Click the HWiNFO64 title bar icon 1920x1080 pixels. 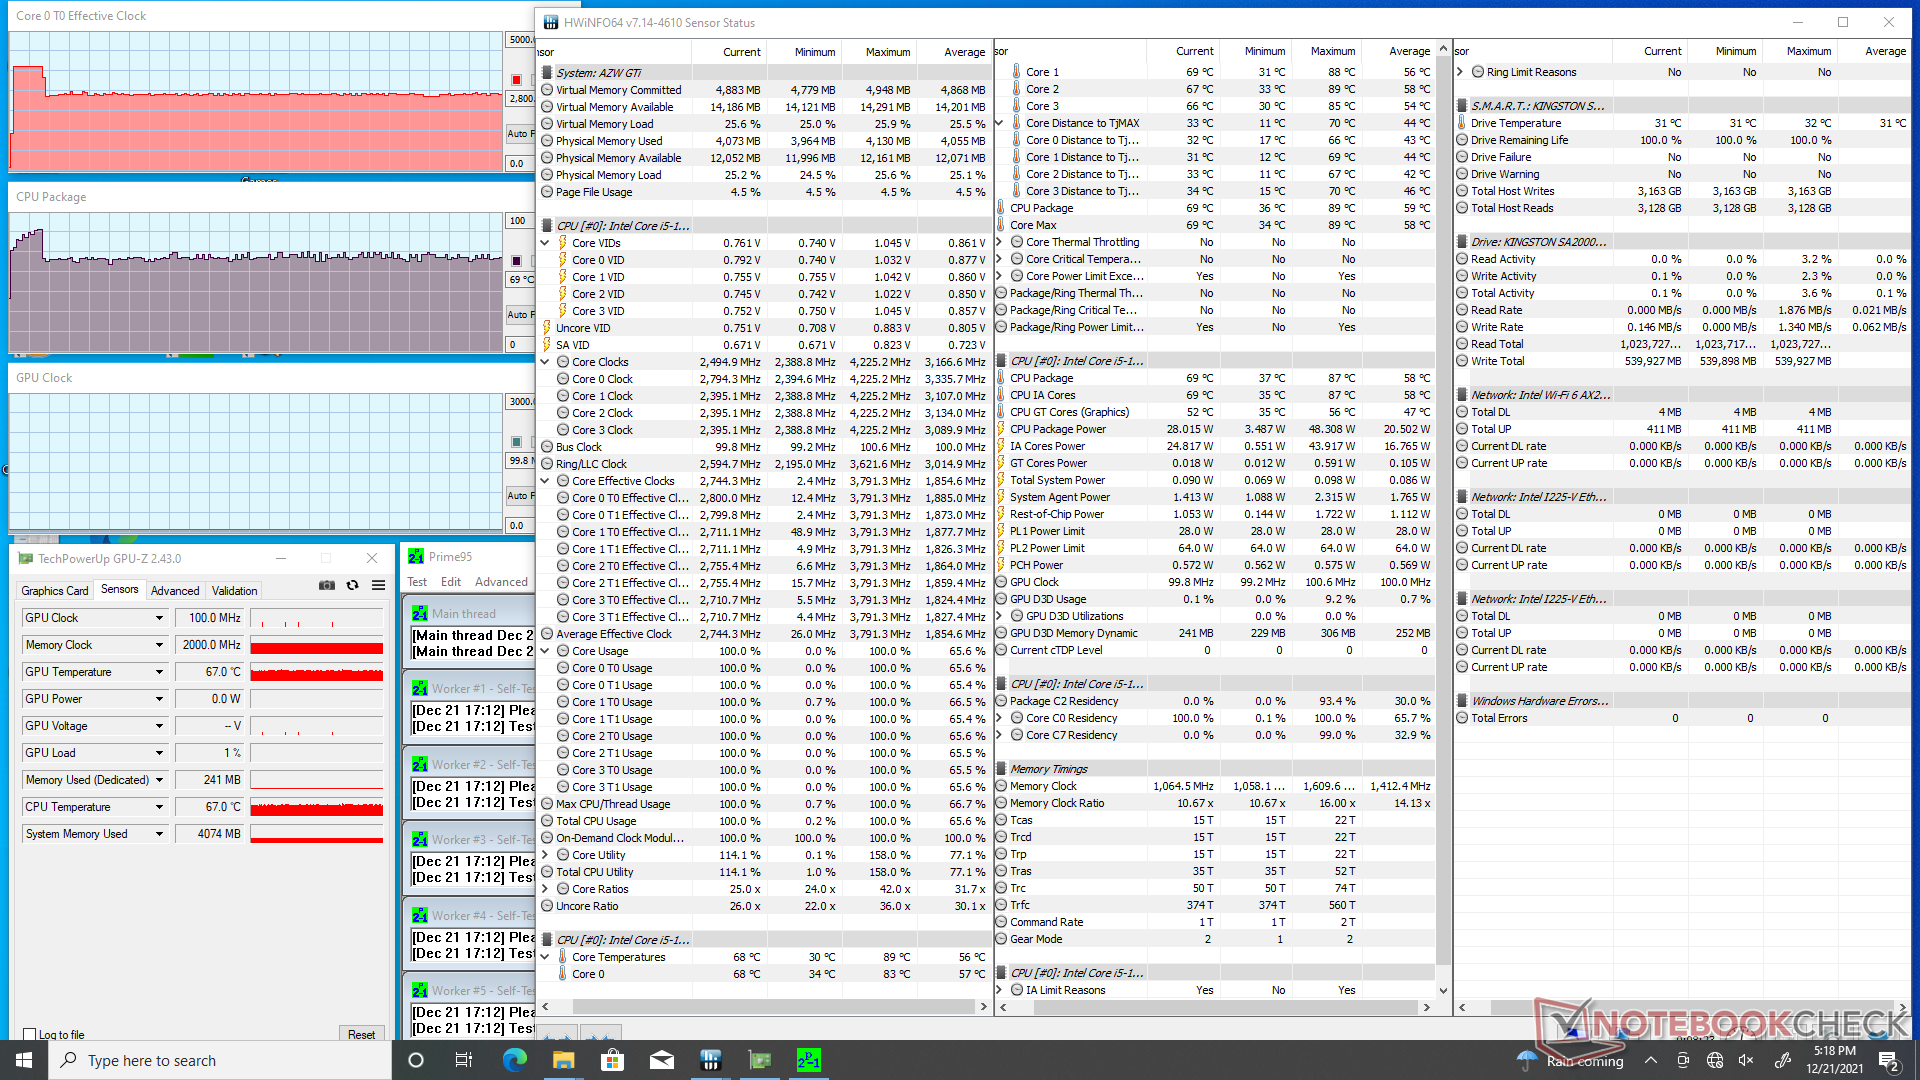551,22
